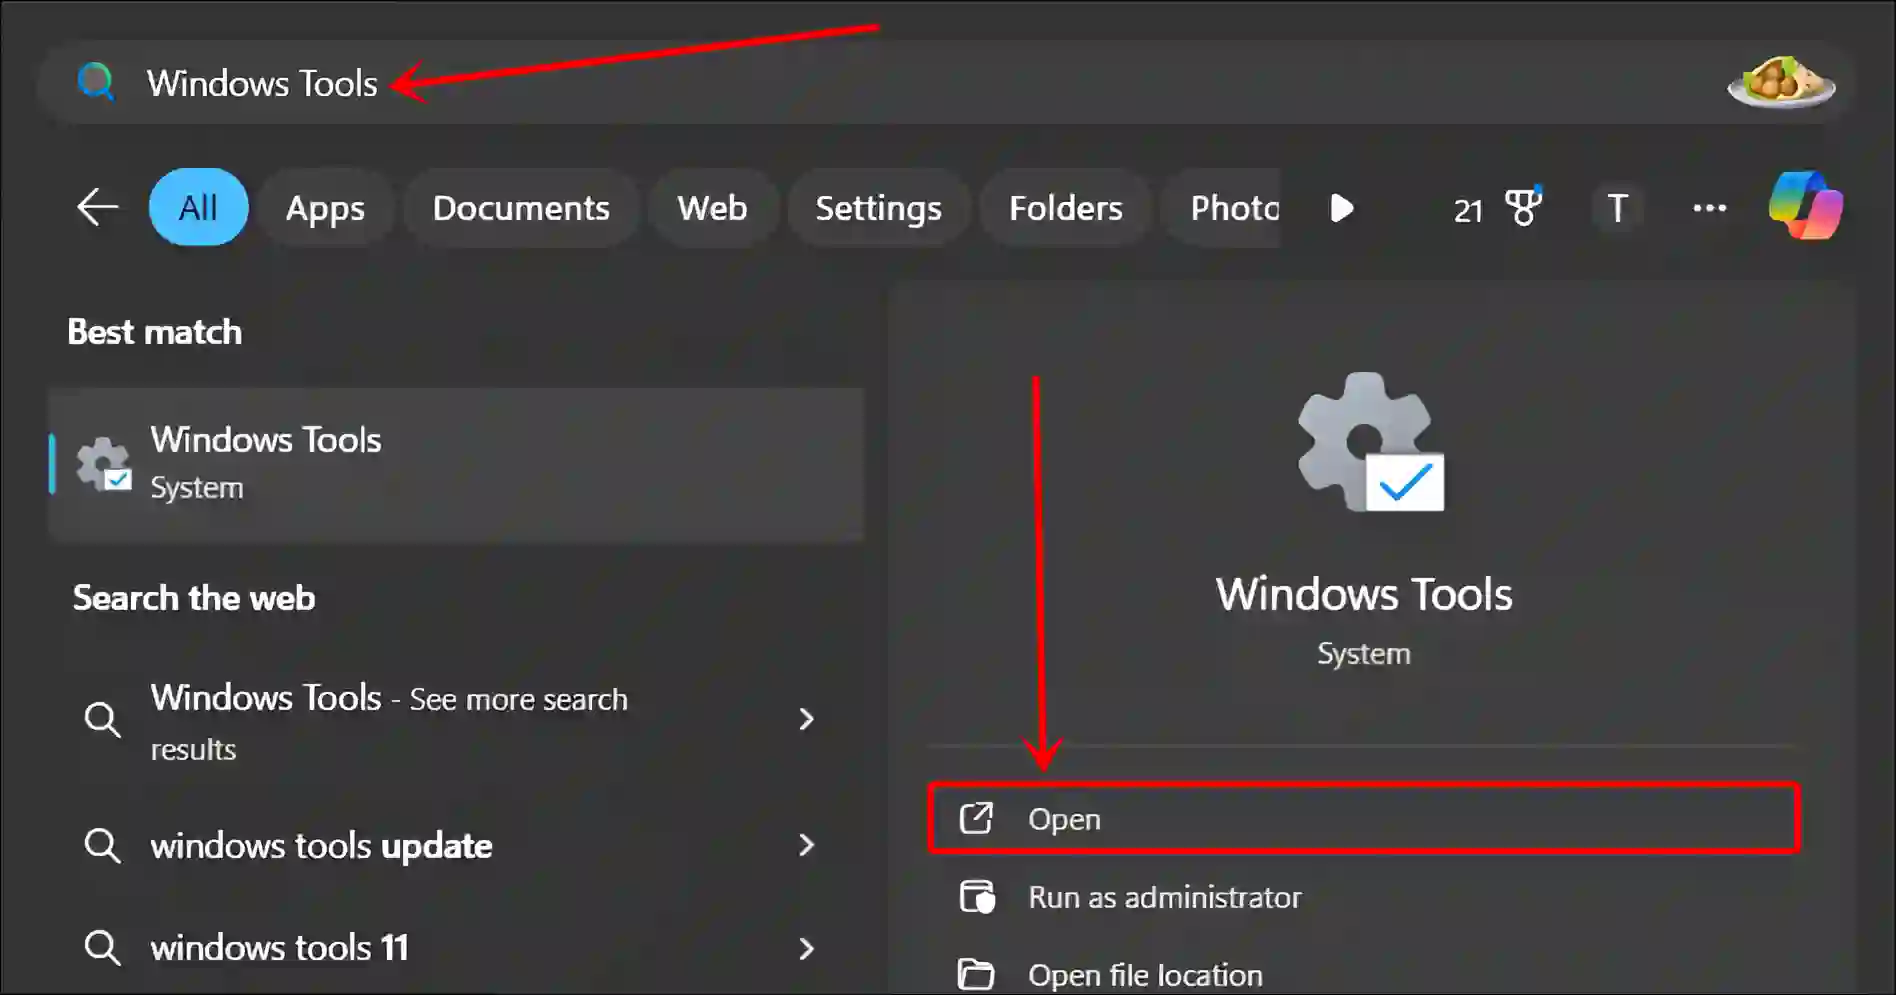
Task: Click the Run as administrator shield icon
Action: 977,896
